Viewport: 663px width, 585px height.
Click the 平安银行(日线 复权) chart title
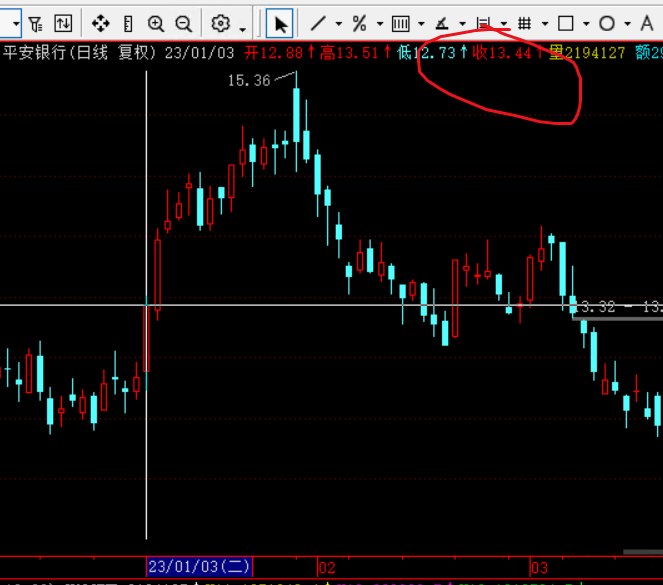[x=80, y=53]
